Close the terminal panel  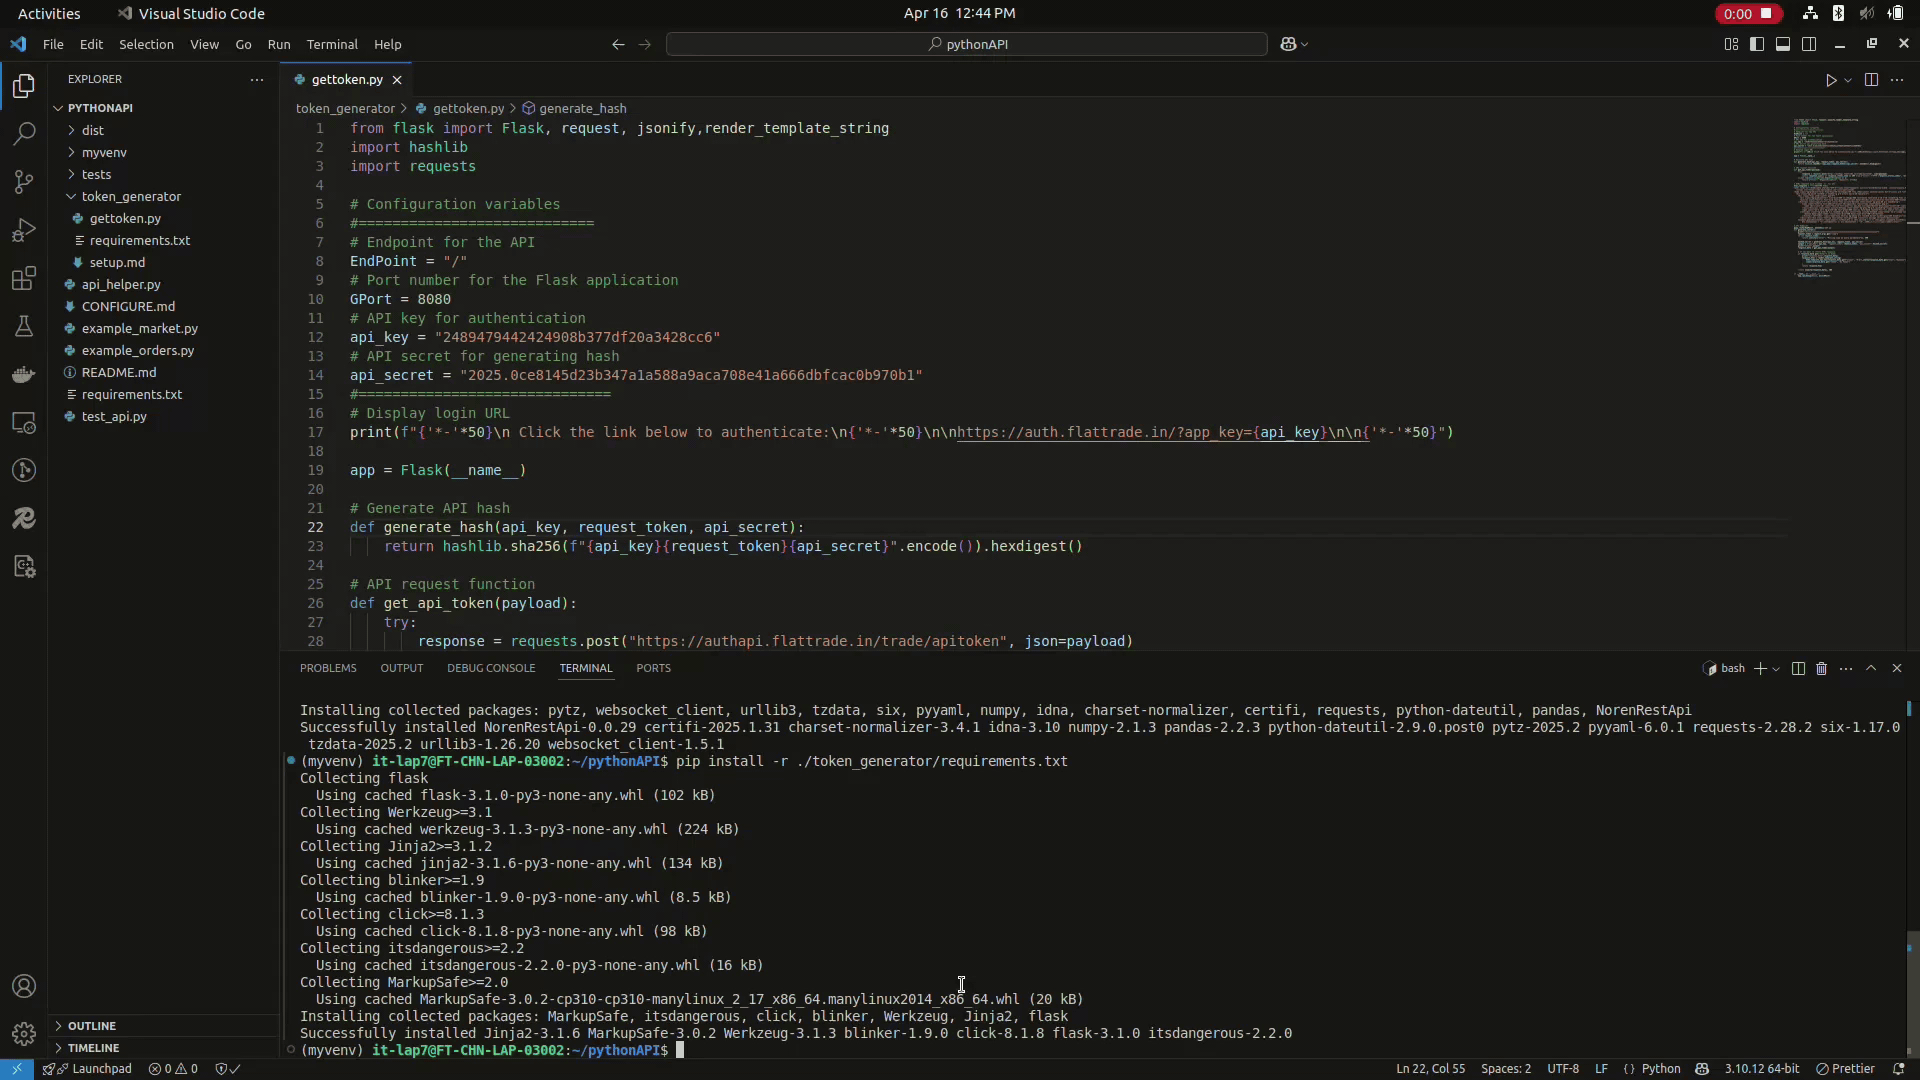click(x=1897, y=668)
